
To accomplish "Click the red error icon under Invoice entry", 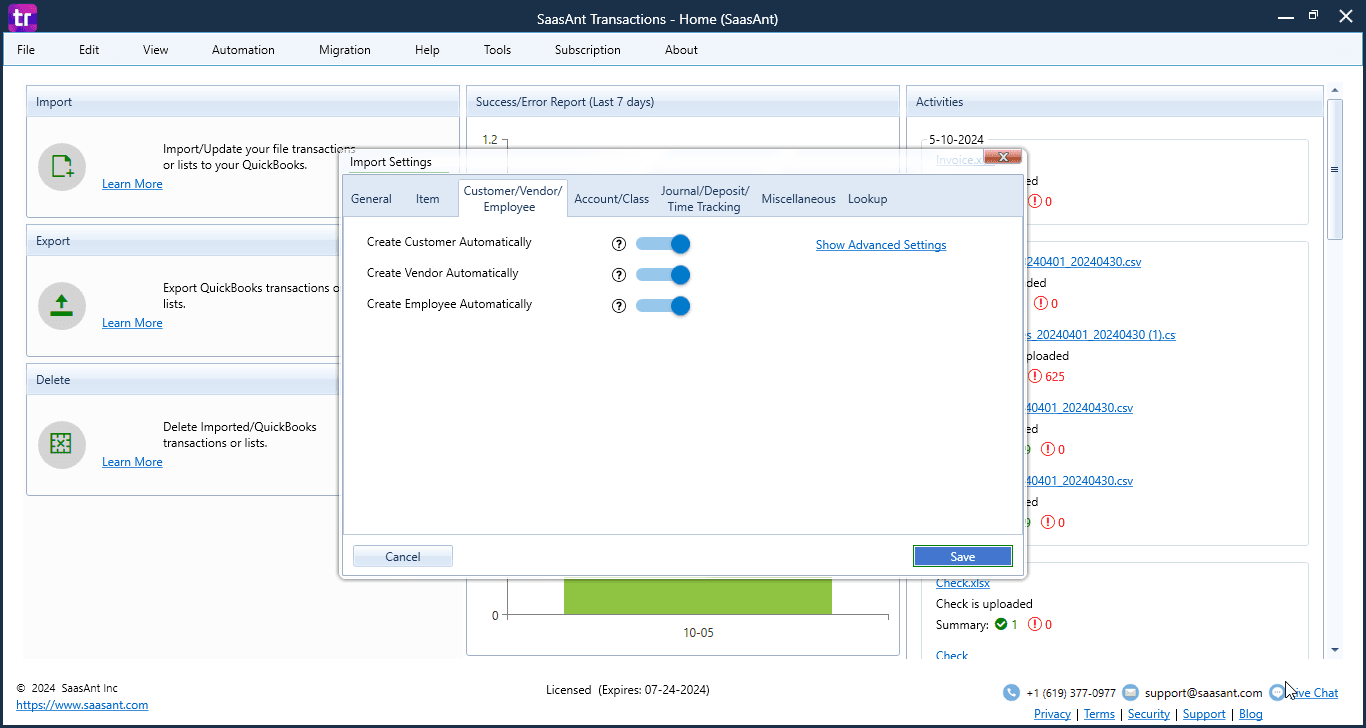I will click(x=1035, y=201).
